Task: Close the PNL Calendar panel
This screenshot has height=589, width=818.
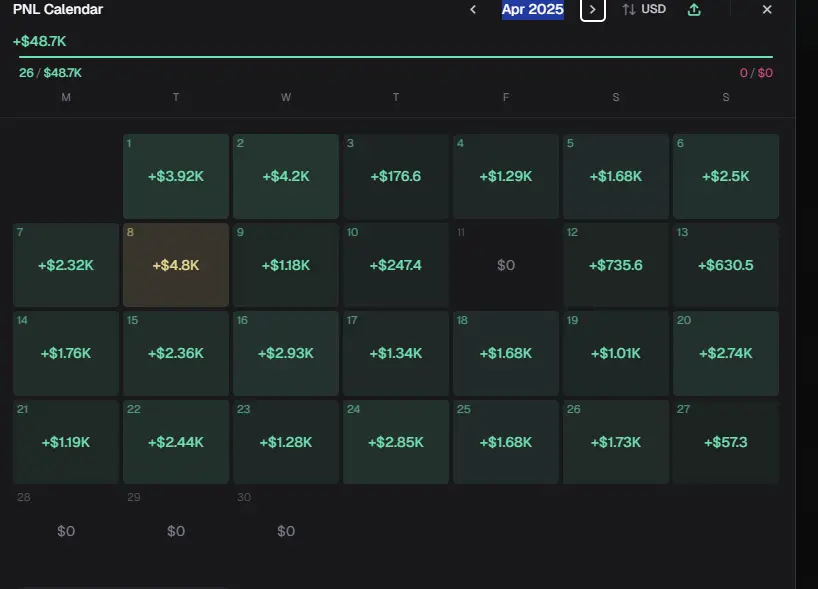Action: point(767,9)
